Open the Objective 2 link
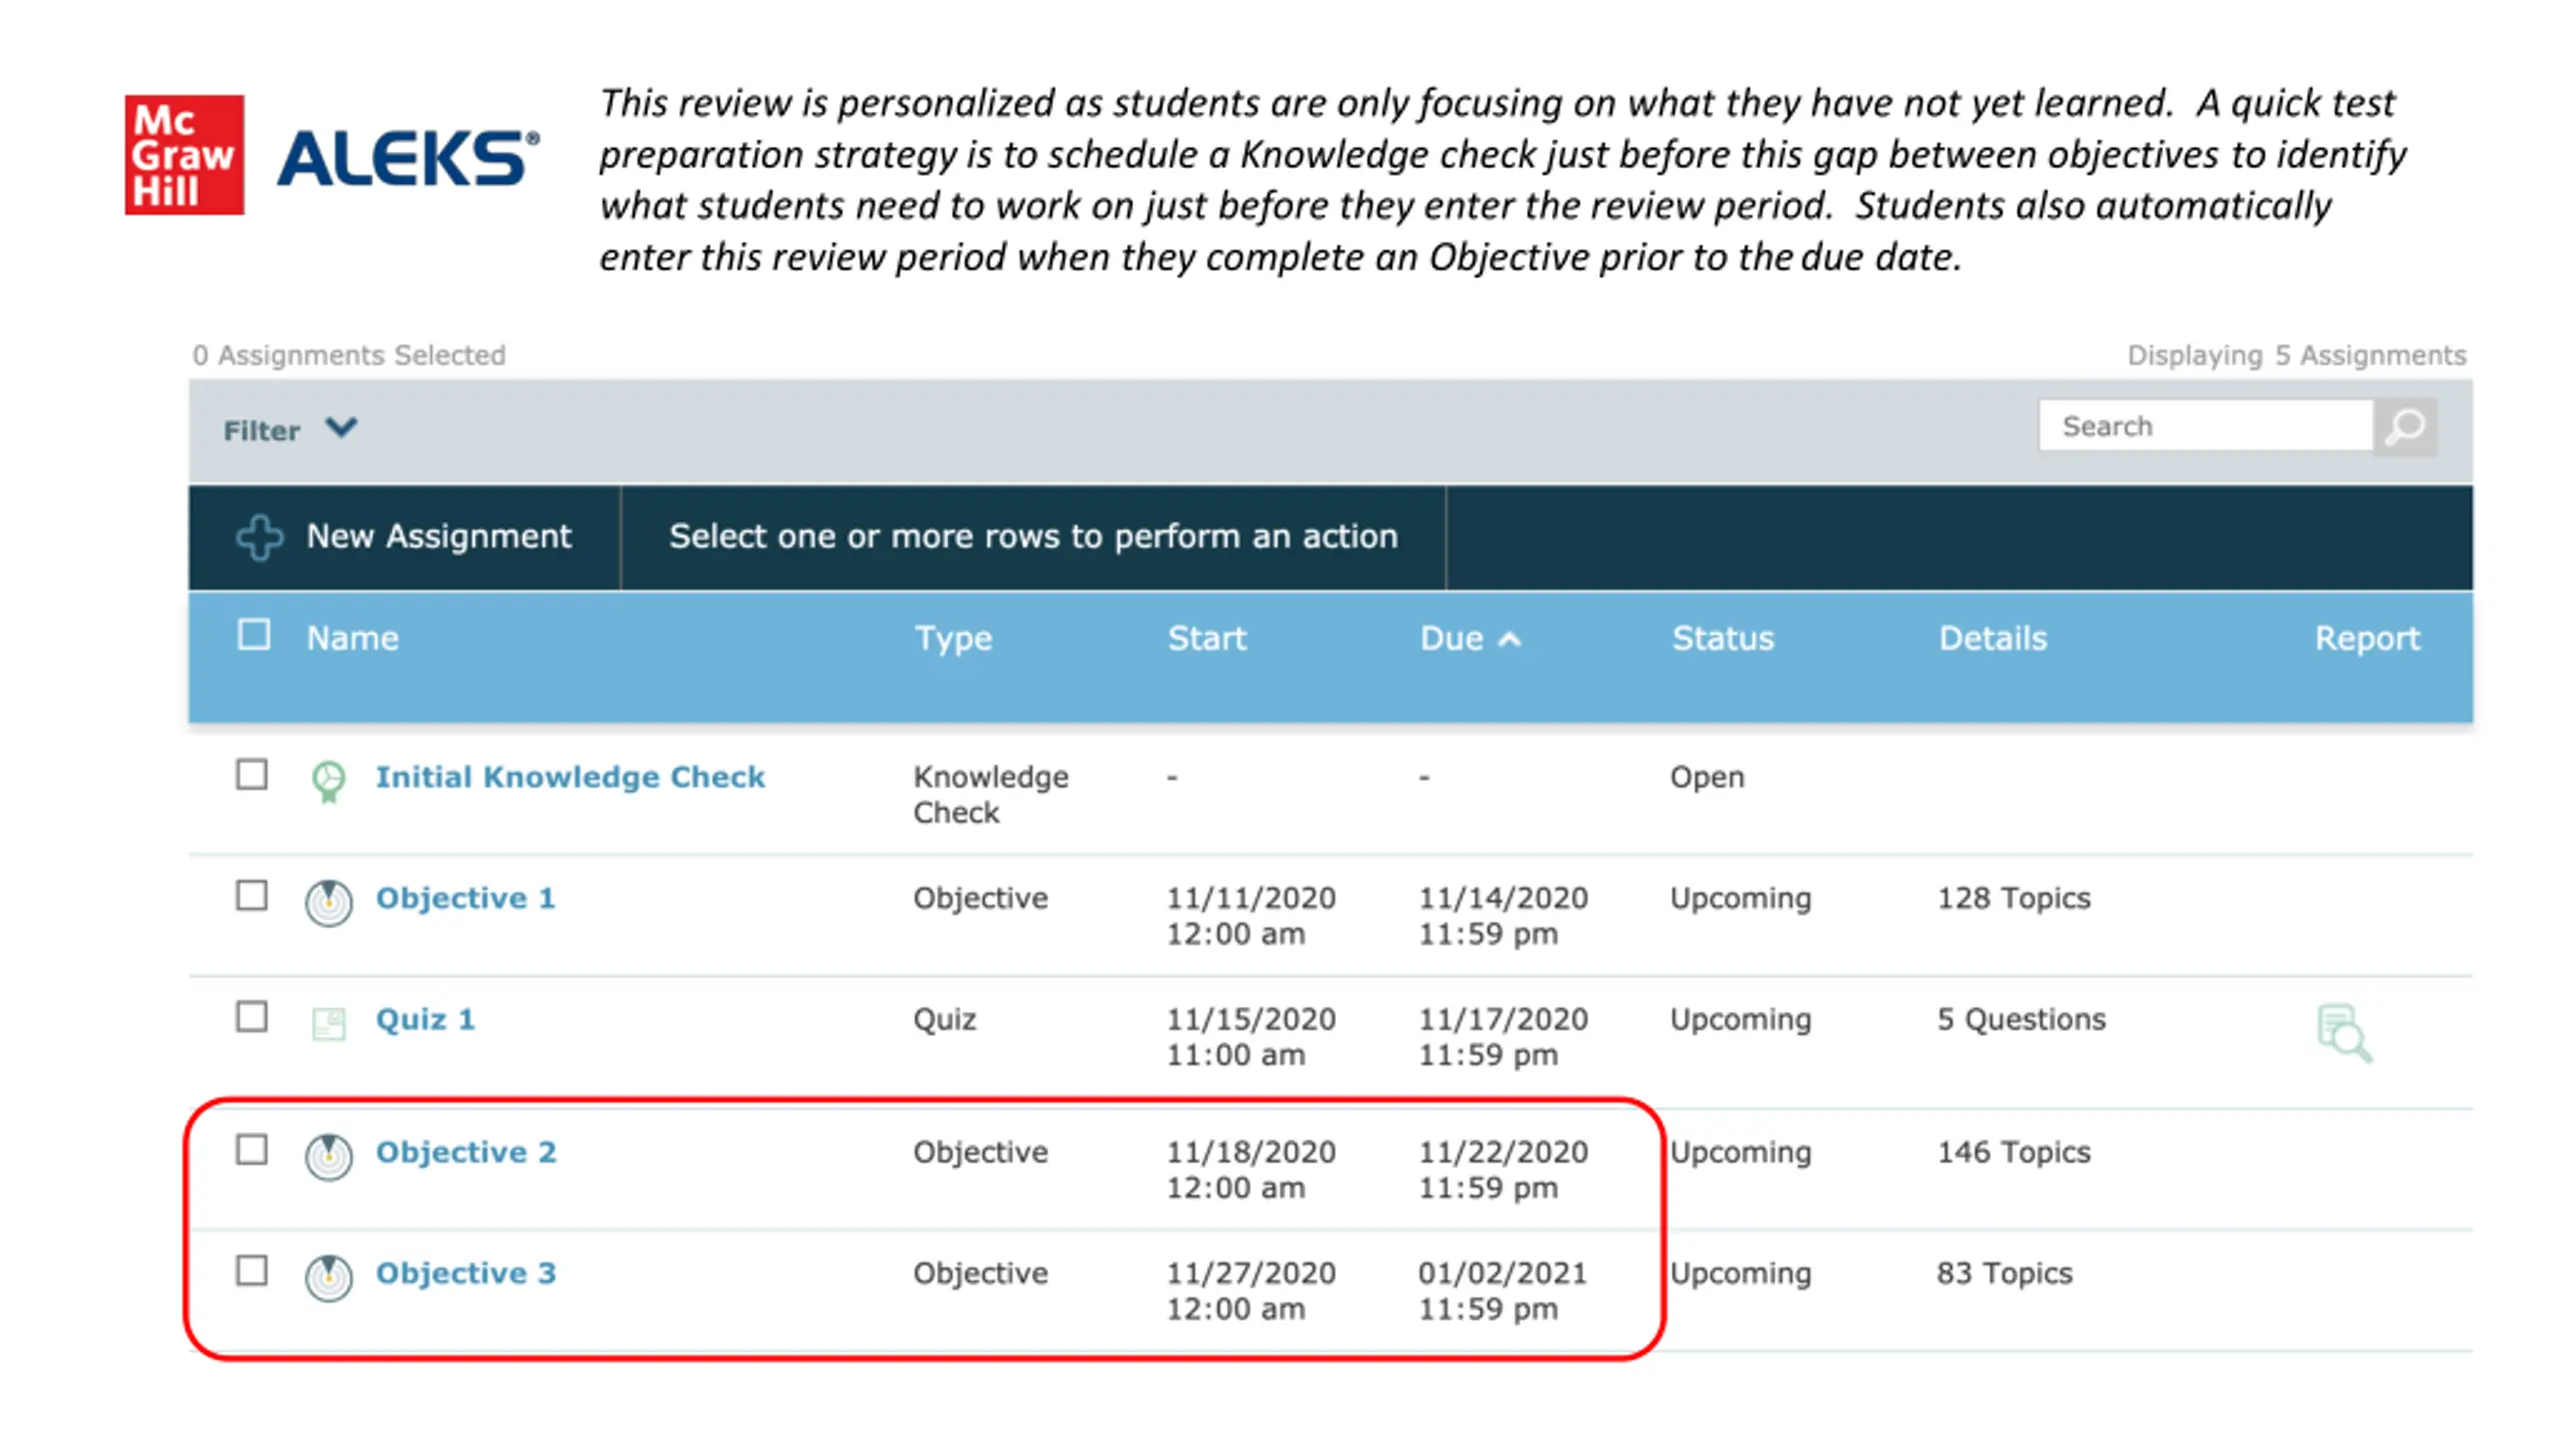Screen dimensions: 2560x1440 (466, 1152)
